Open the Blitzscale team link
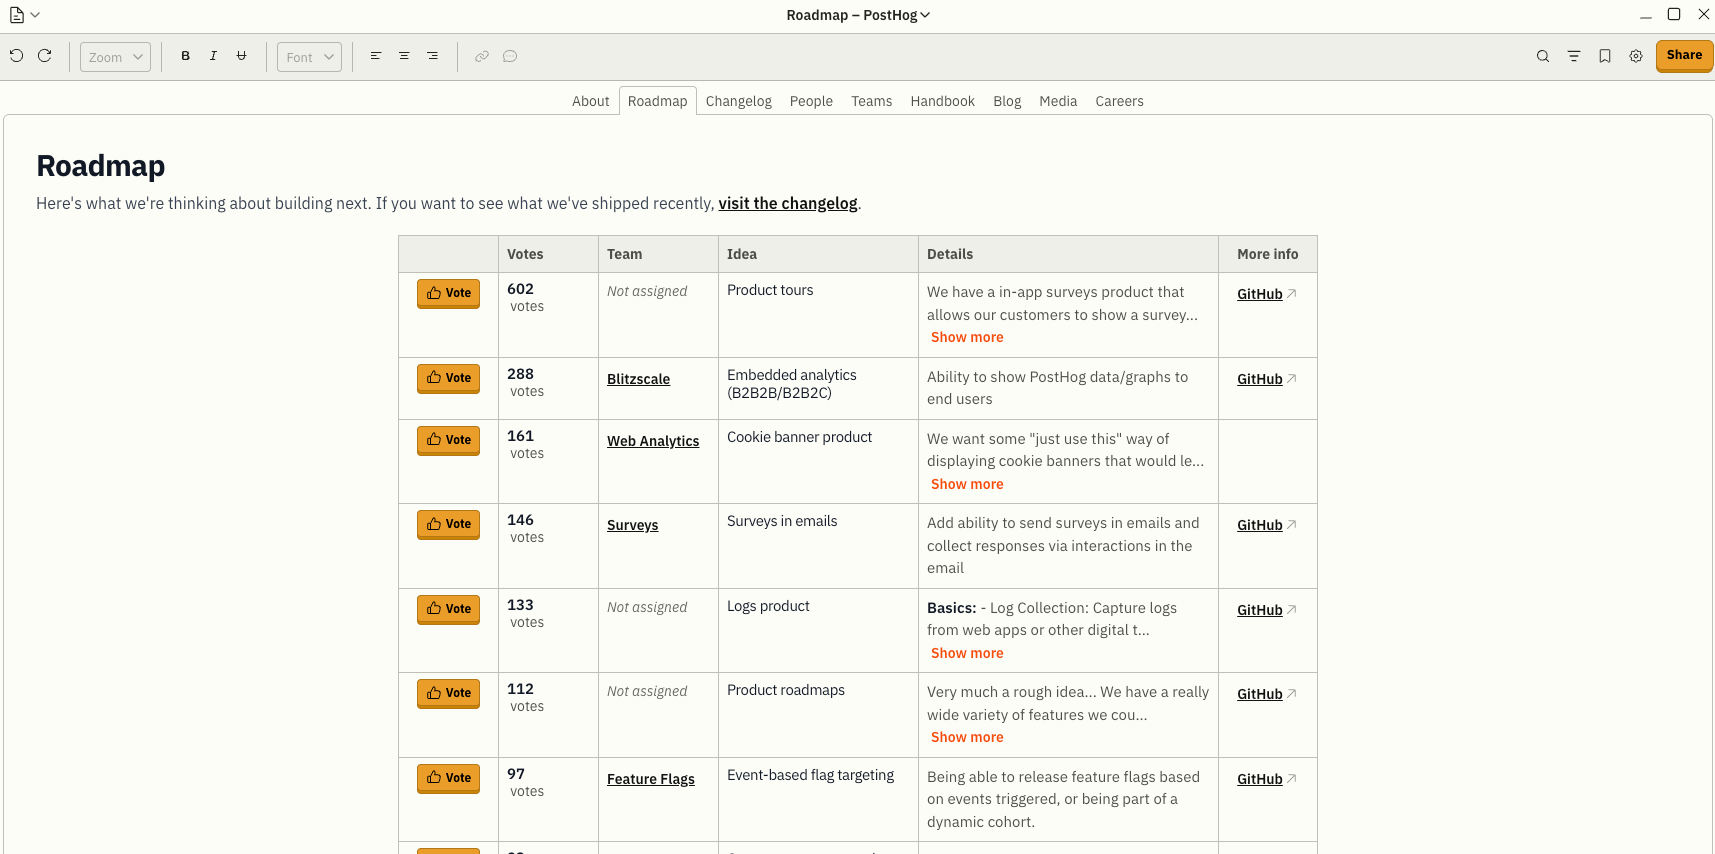 click(x=638, y=379)
